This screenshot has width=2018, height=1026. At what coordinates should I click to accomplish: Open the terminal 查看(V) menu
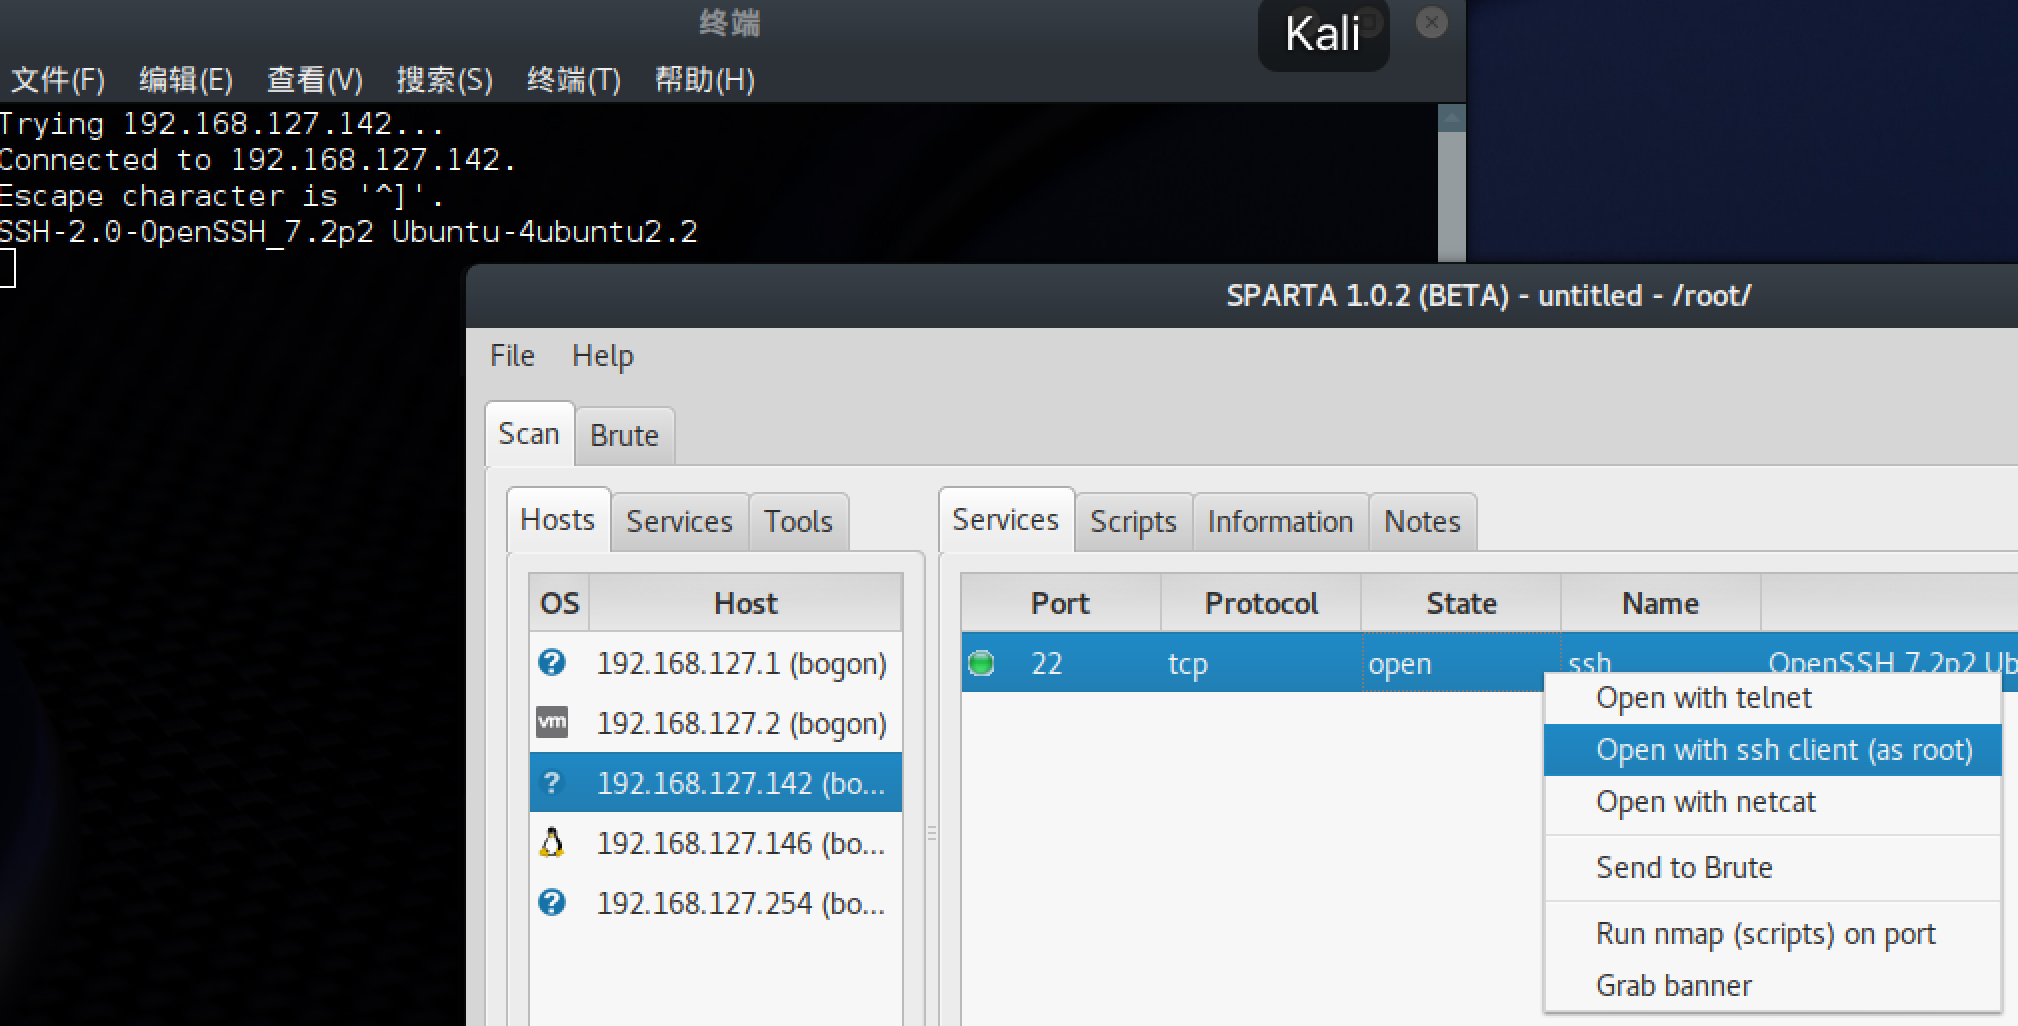click(315, 80)
